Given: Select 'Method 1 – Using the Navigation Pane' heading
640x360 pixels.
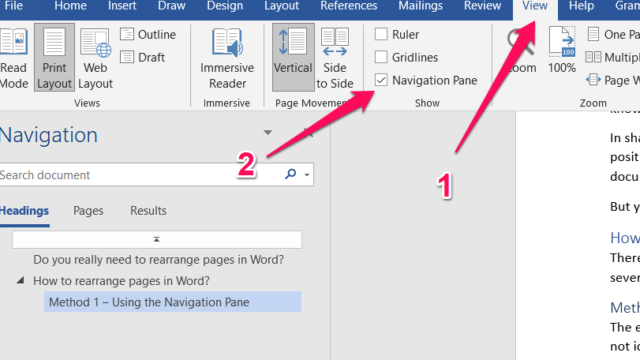Looking at the screenshot, I should (x=173, y=302).
